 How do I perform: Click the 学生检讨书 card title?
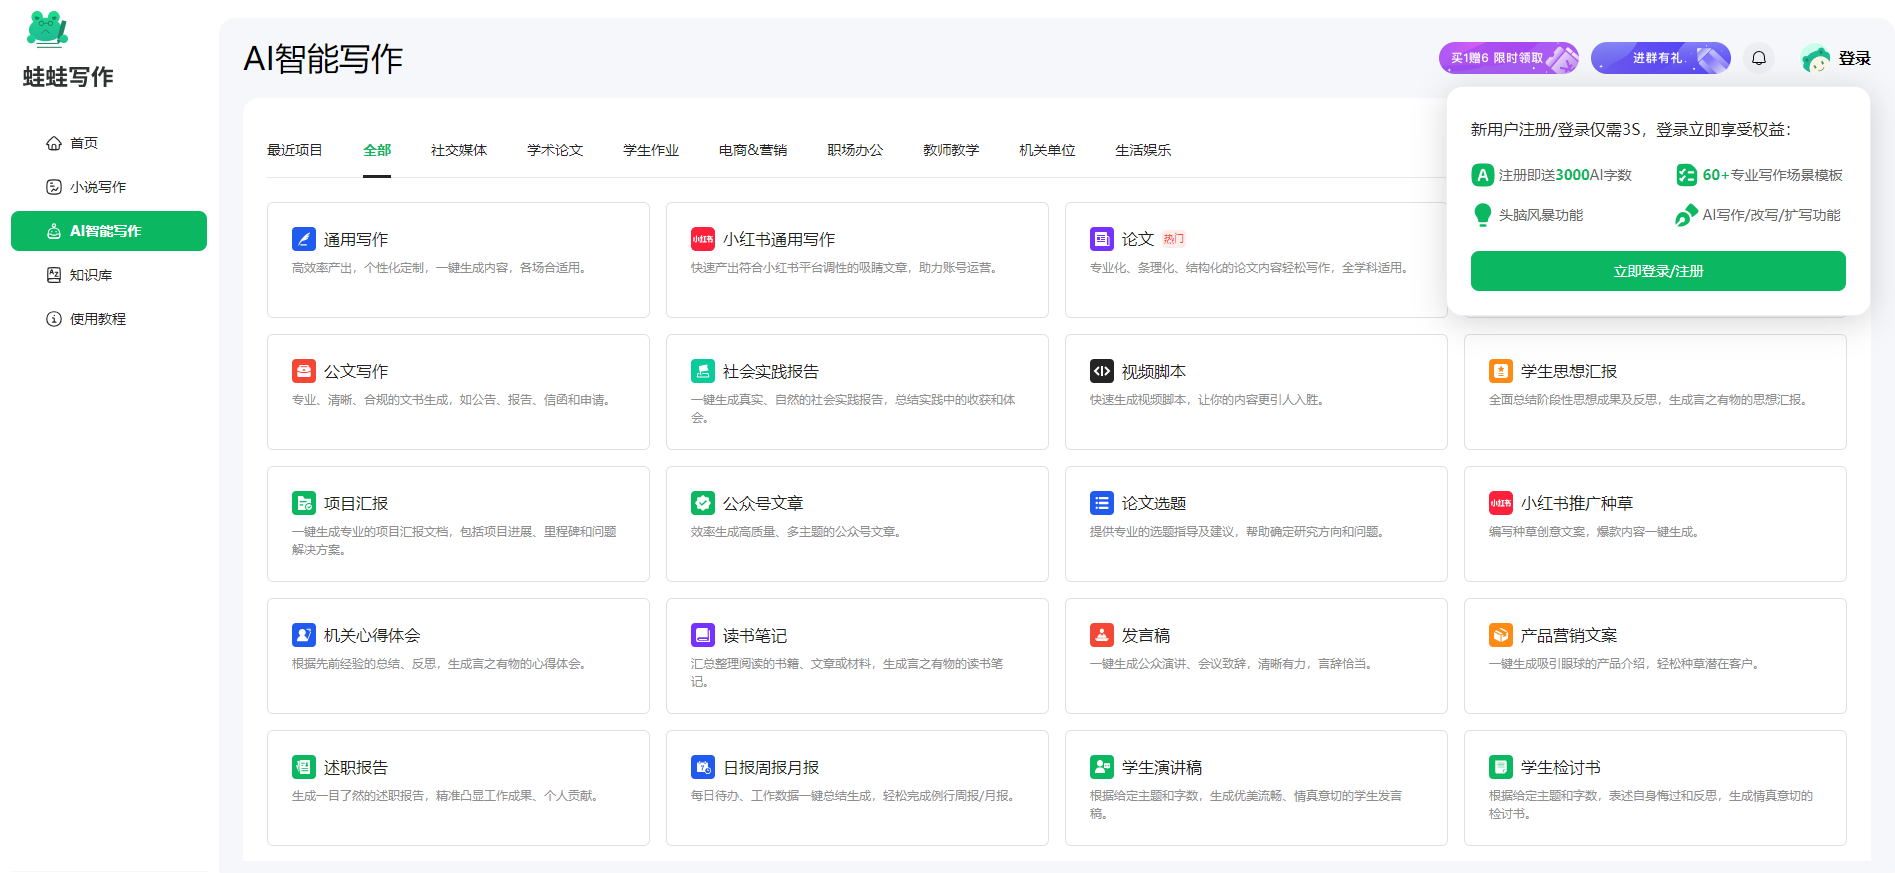1561,768
